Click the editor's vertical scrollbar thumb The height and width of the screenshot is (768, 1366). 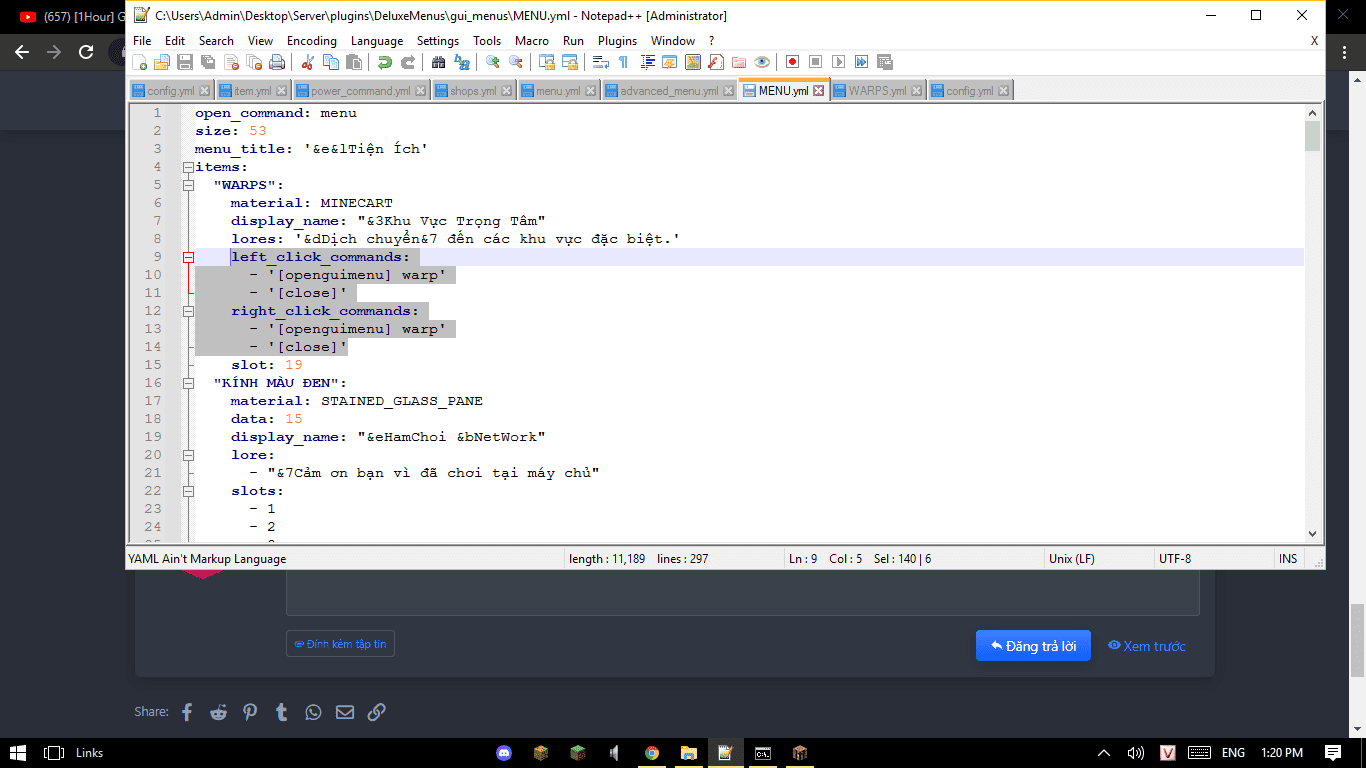(x=1312, y=135)
